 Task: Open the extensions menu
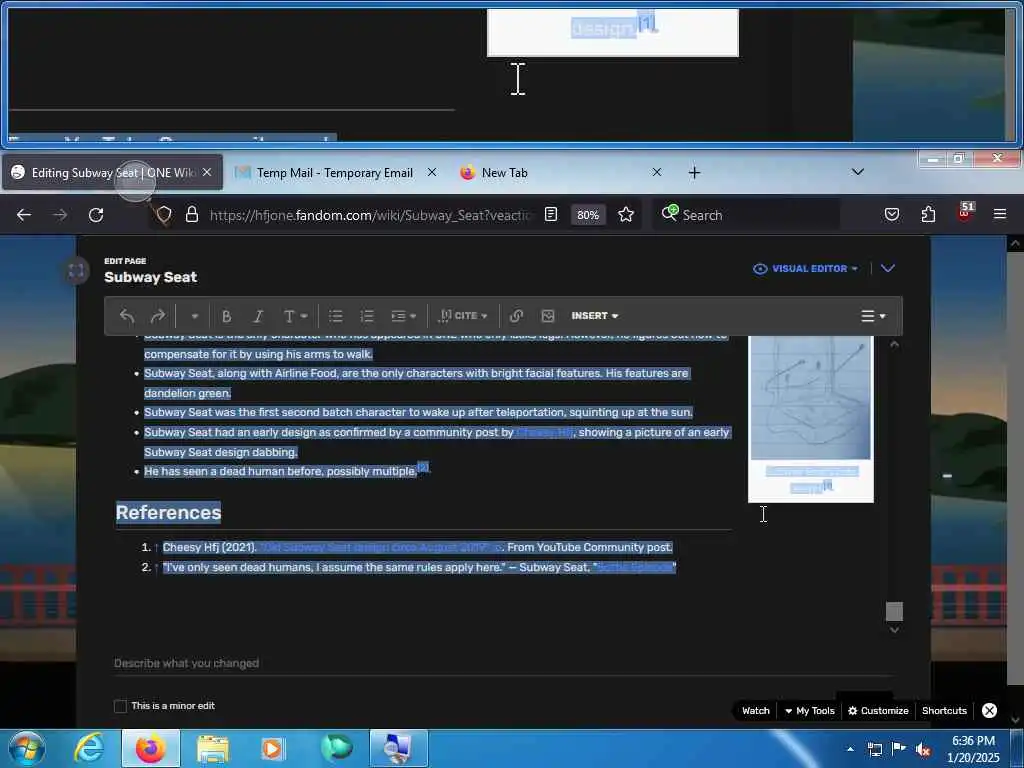(928, 214)
